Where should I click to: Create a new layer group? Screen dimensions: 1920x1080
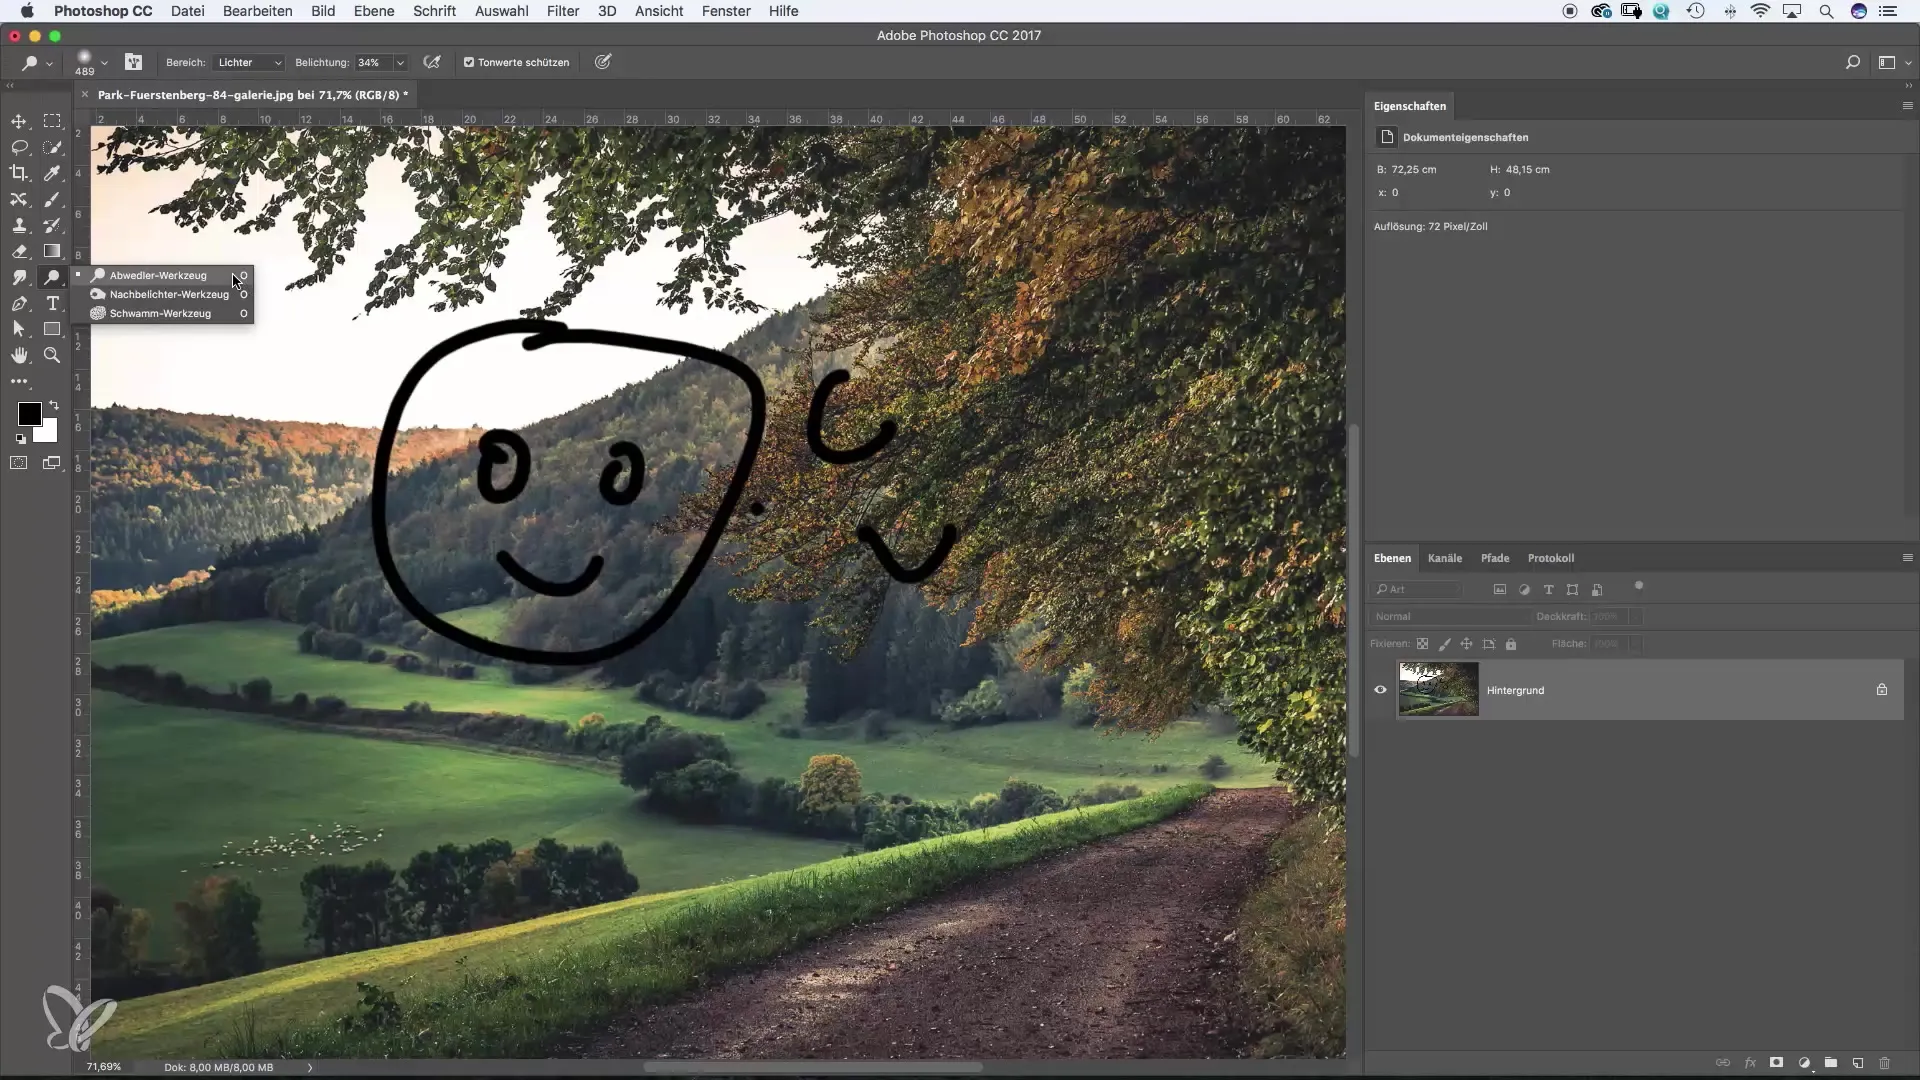[1831, 1063]
